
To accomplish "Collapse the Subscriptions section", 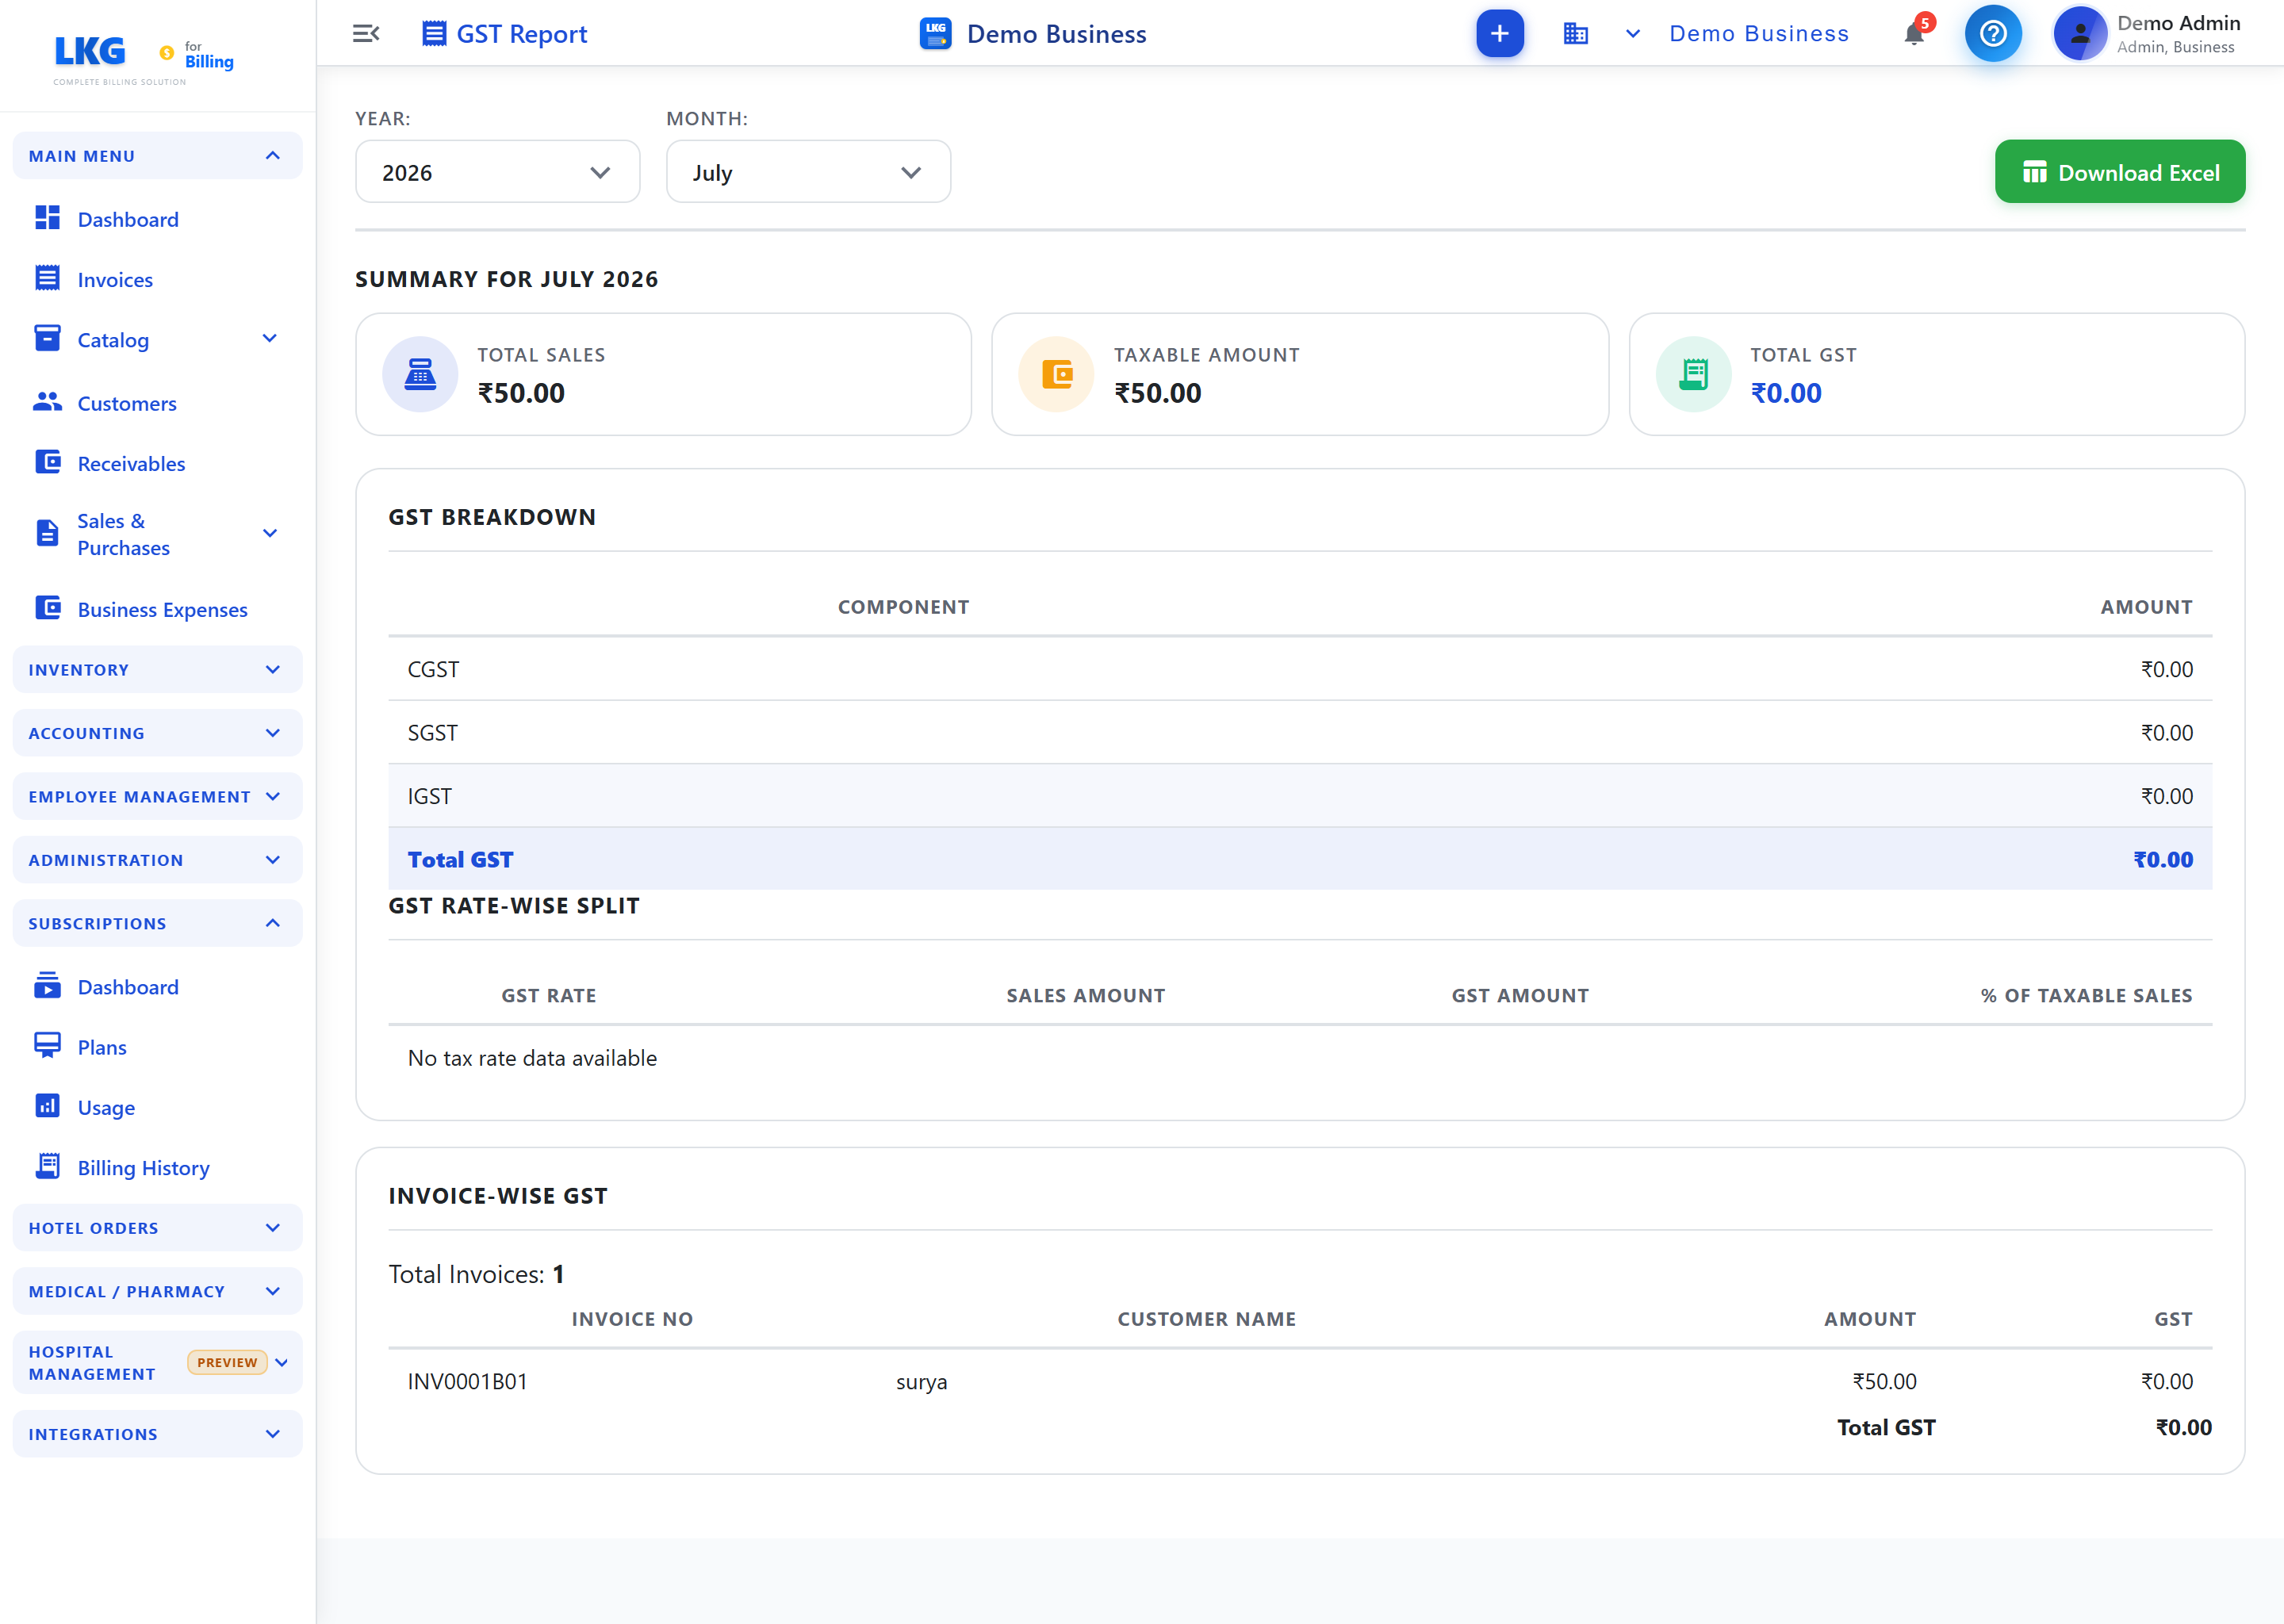I will click(157, 924).
